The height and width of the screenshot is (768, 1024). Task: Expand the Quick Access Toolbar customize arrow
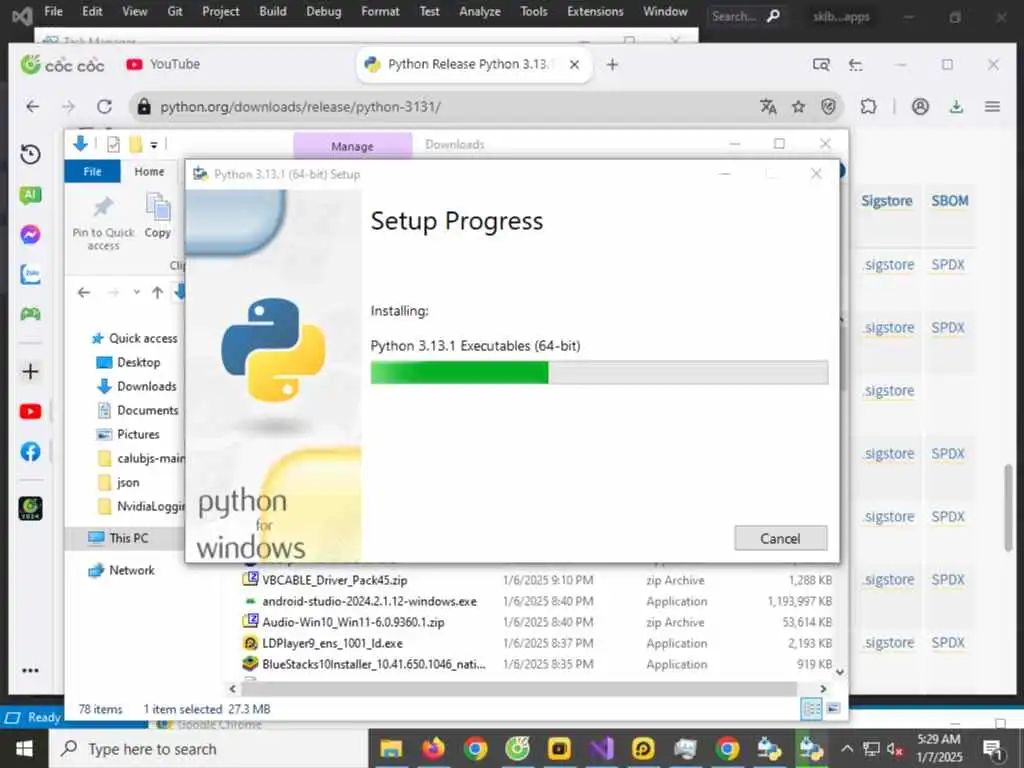coord(154,145)
